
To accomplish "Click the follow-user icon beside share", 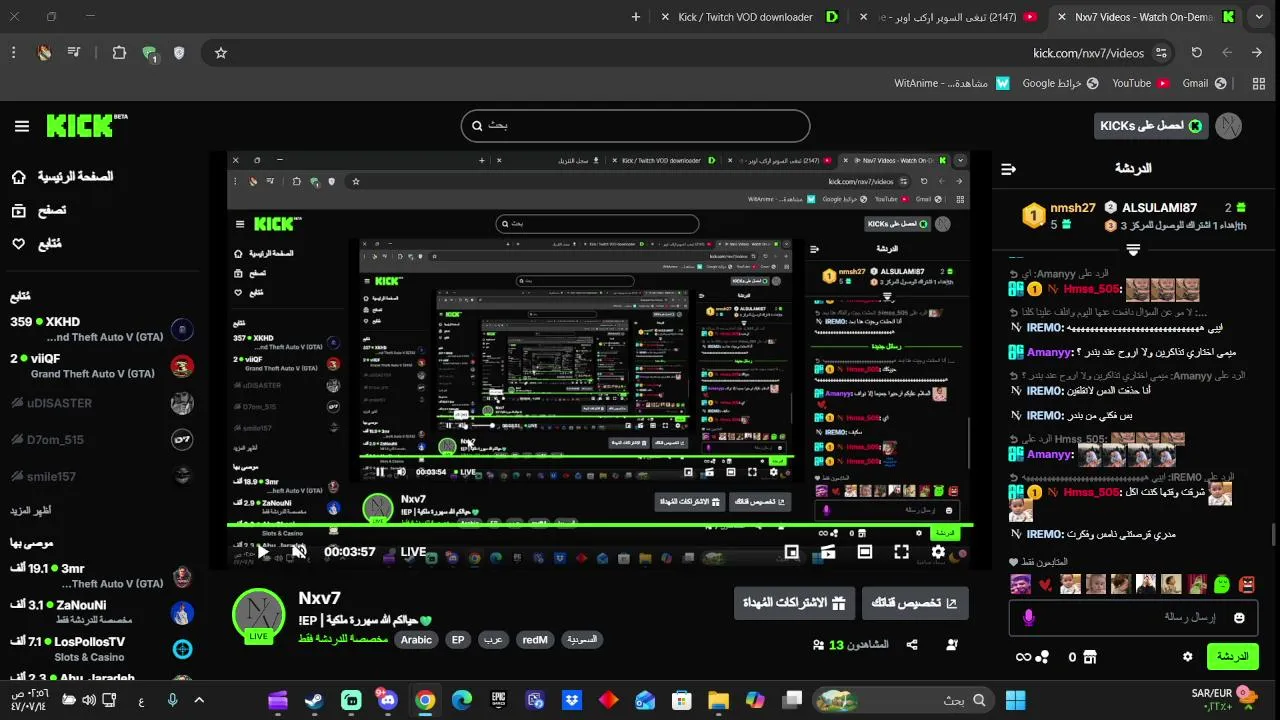I will (952, 645).
